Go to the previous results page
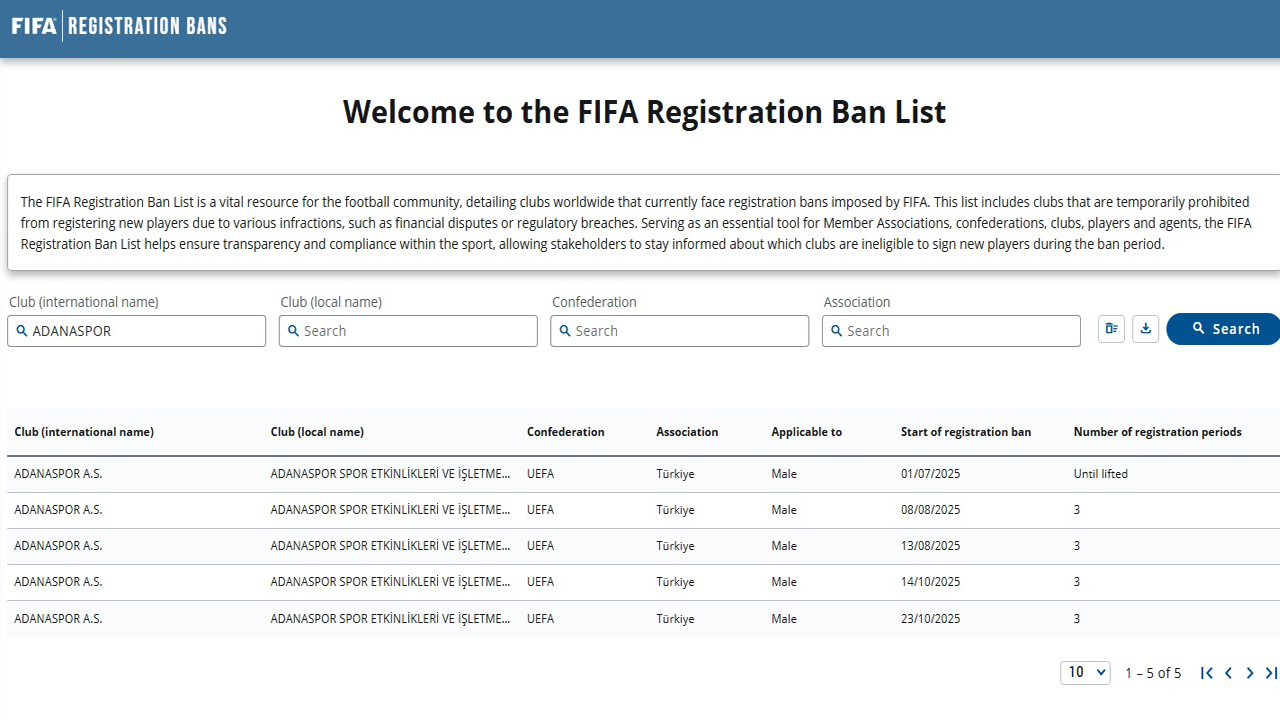Image resolution: width=1280 pixels, height=720 pixels. point(1228,673)
